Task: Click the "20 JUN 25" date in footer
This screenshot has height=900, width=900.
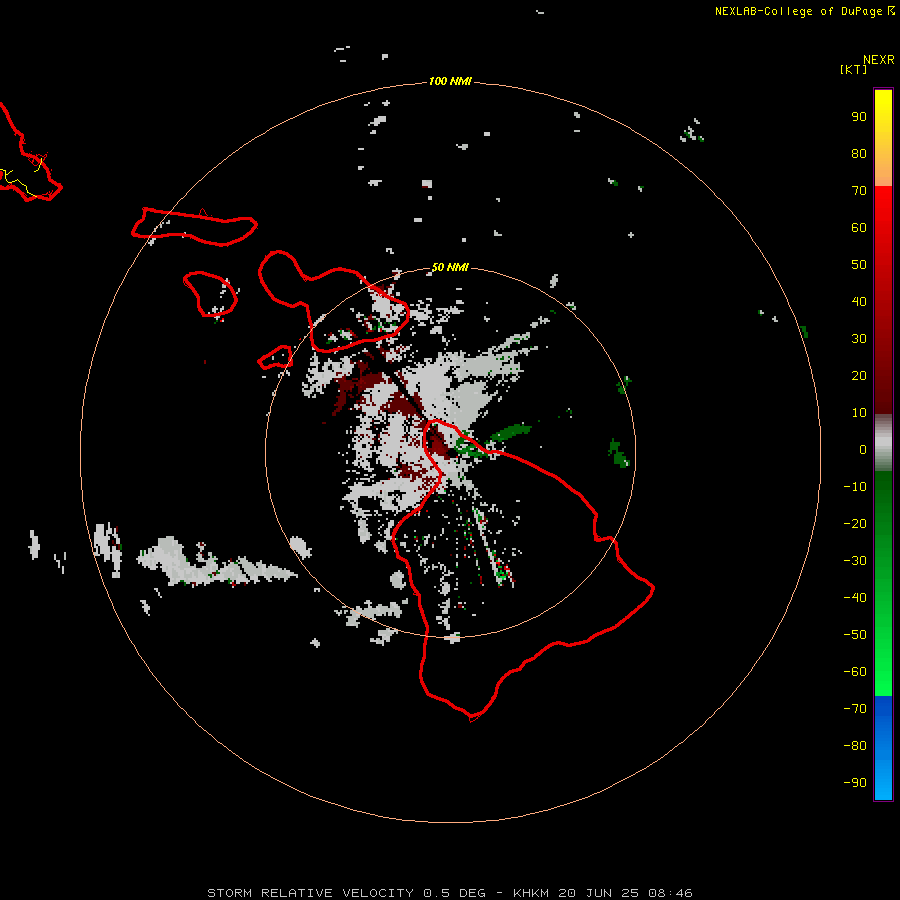Action: pos(598,893)
